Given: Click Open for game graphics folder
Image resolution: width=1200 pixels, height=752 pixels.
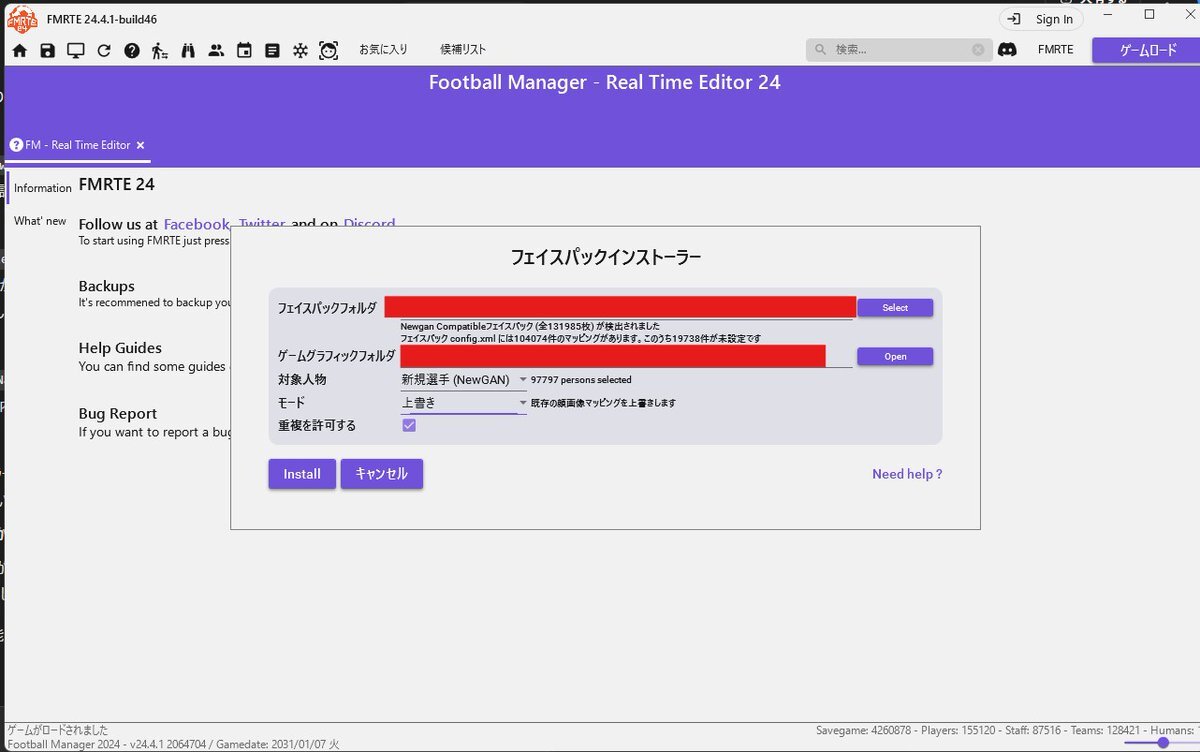Looking at the screenshot, I should pyautogui.click(x=895, y=356).
